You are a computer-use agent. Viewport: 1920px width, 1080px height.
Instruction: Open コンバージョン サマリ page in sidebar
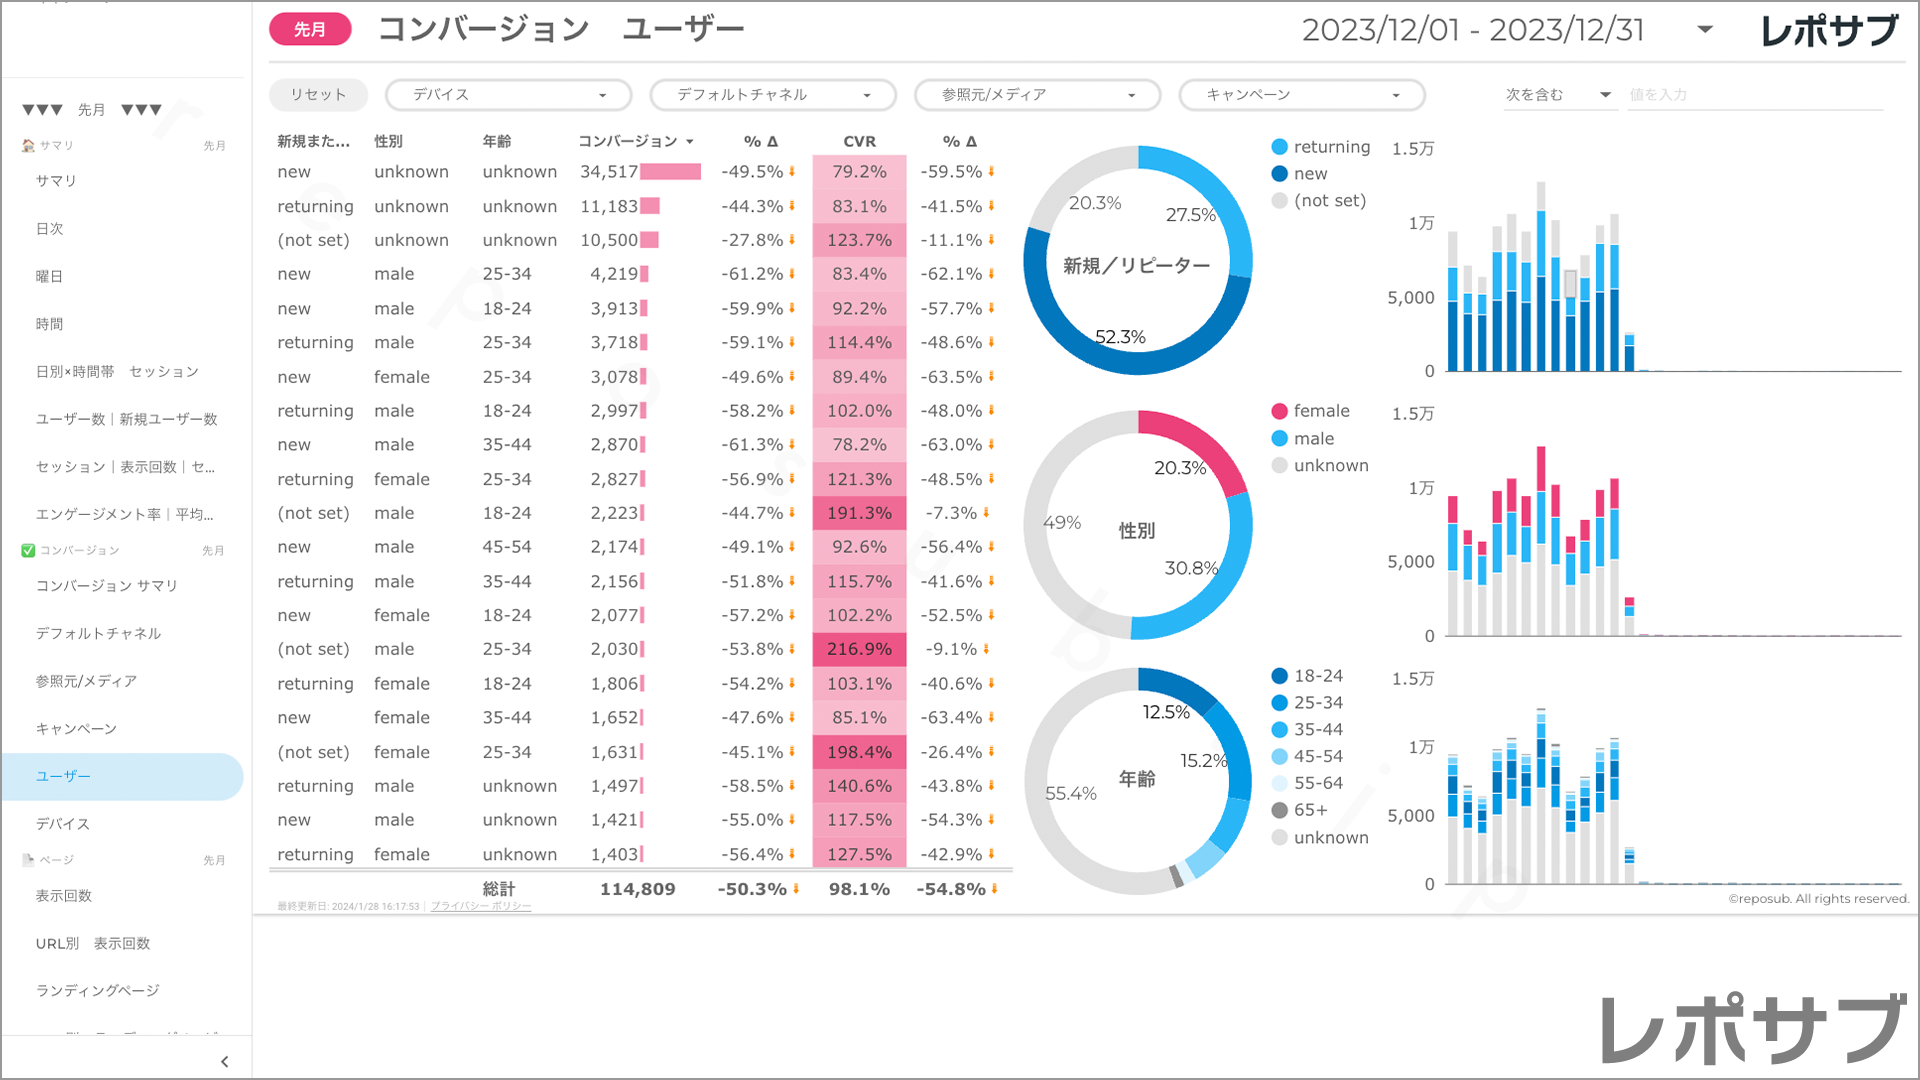pos(107,586)
